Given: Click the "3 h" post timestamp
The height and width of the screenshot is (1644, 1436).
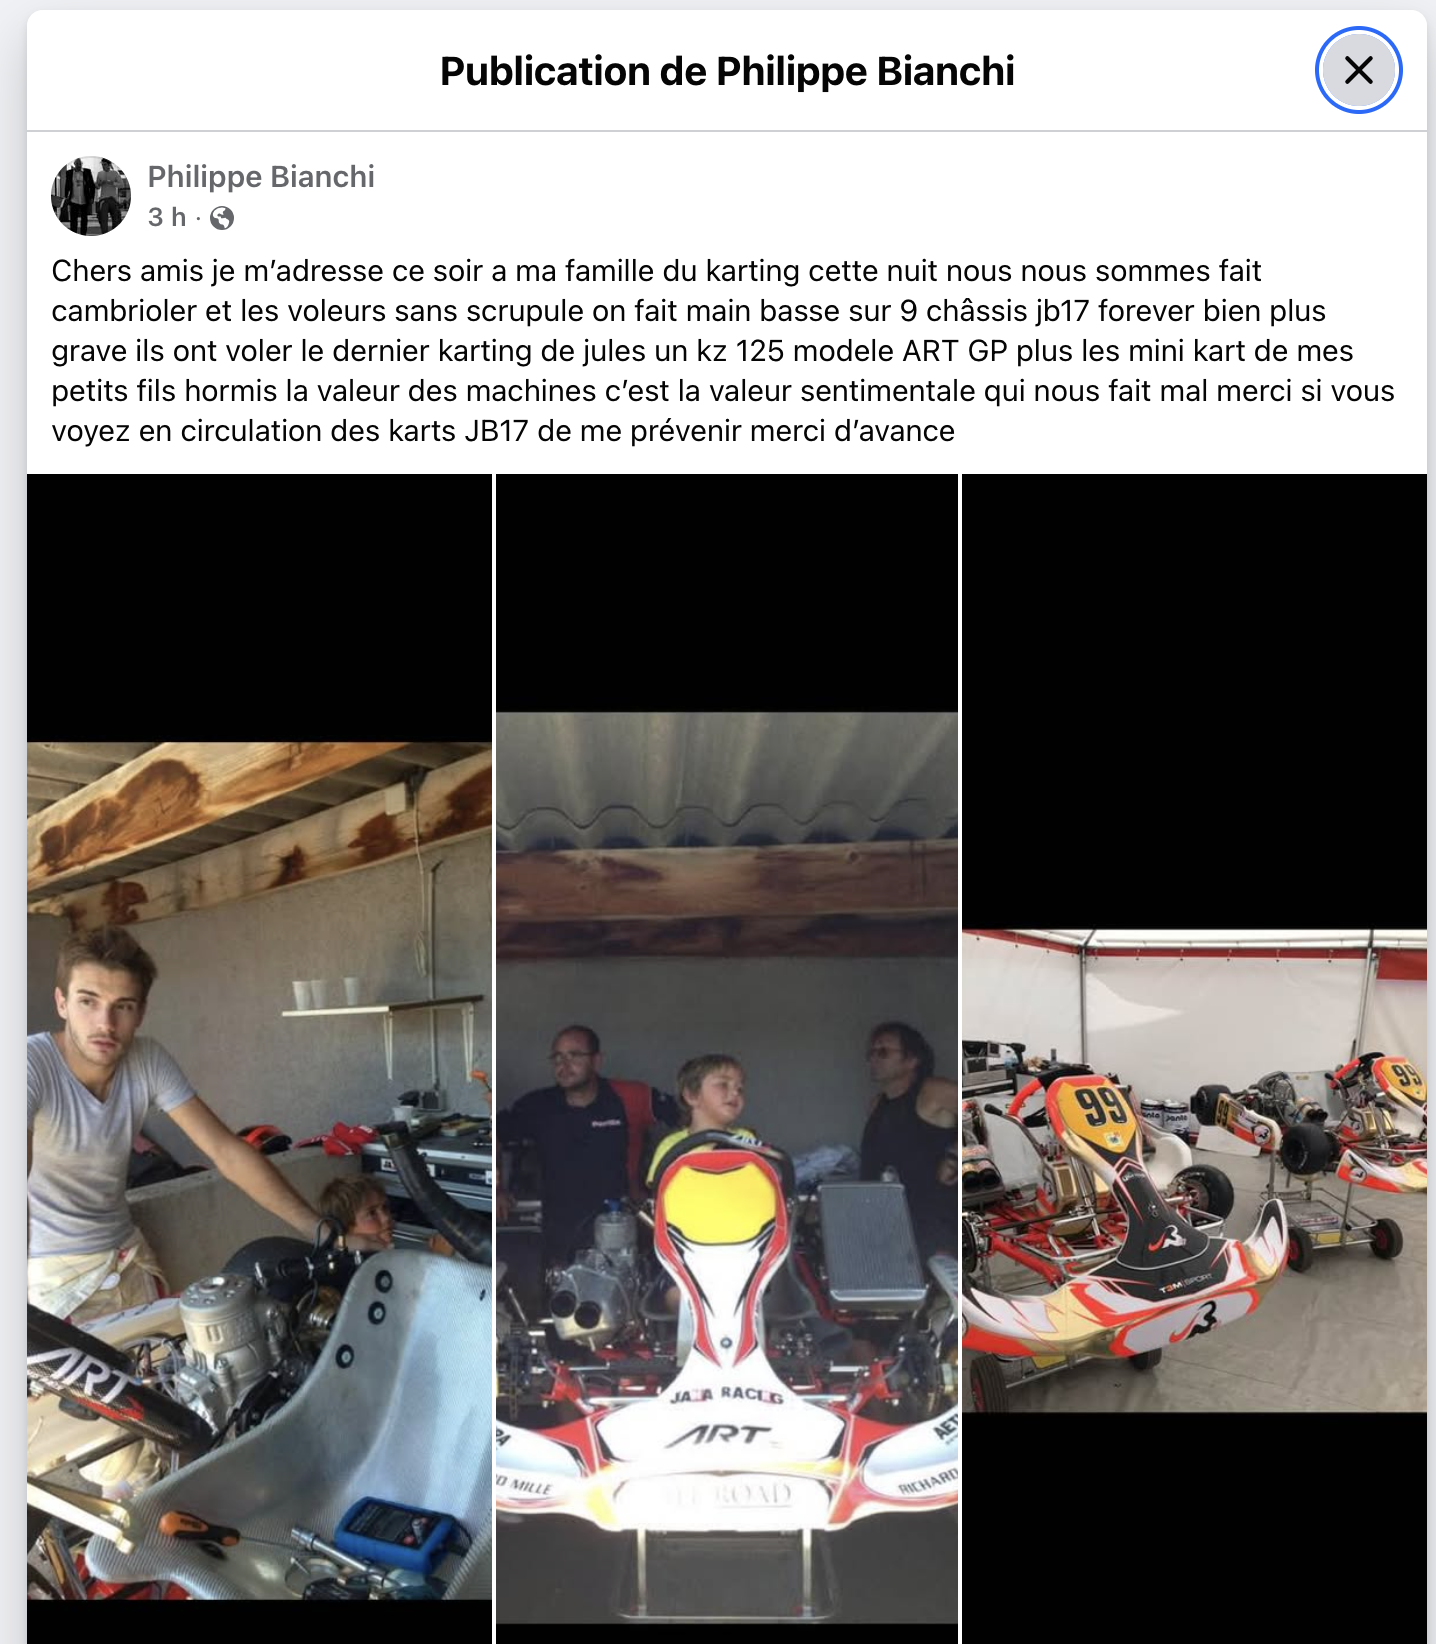Looking at the screenshot, I should [x=167, y=217].
